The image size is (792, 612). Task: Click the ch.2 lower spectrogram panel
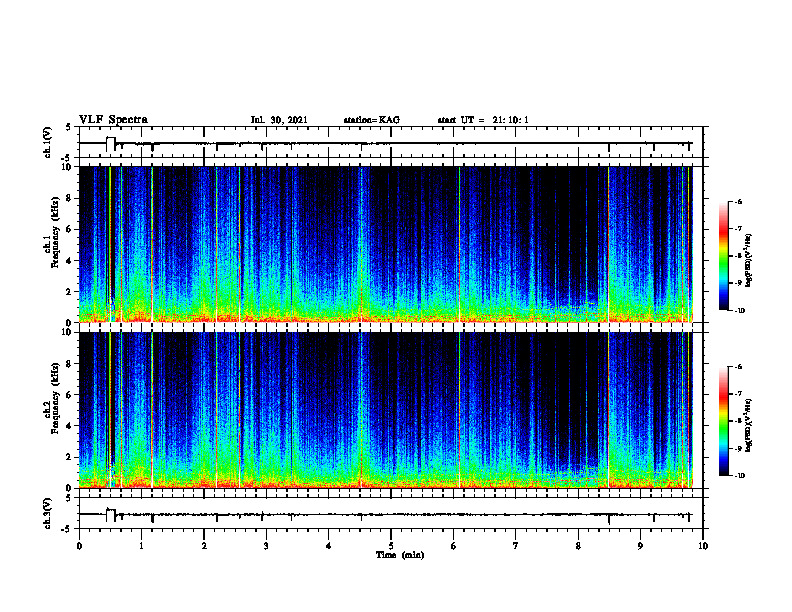[386, 410]
